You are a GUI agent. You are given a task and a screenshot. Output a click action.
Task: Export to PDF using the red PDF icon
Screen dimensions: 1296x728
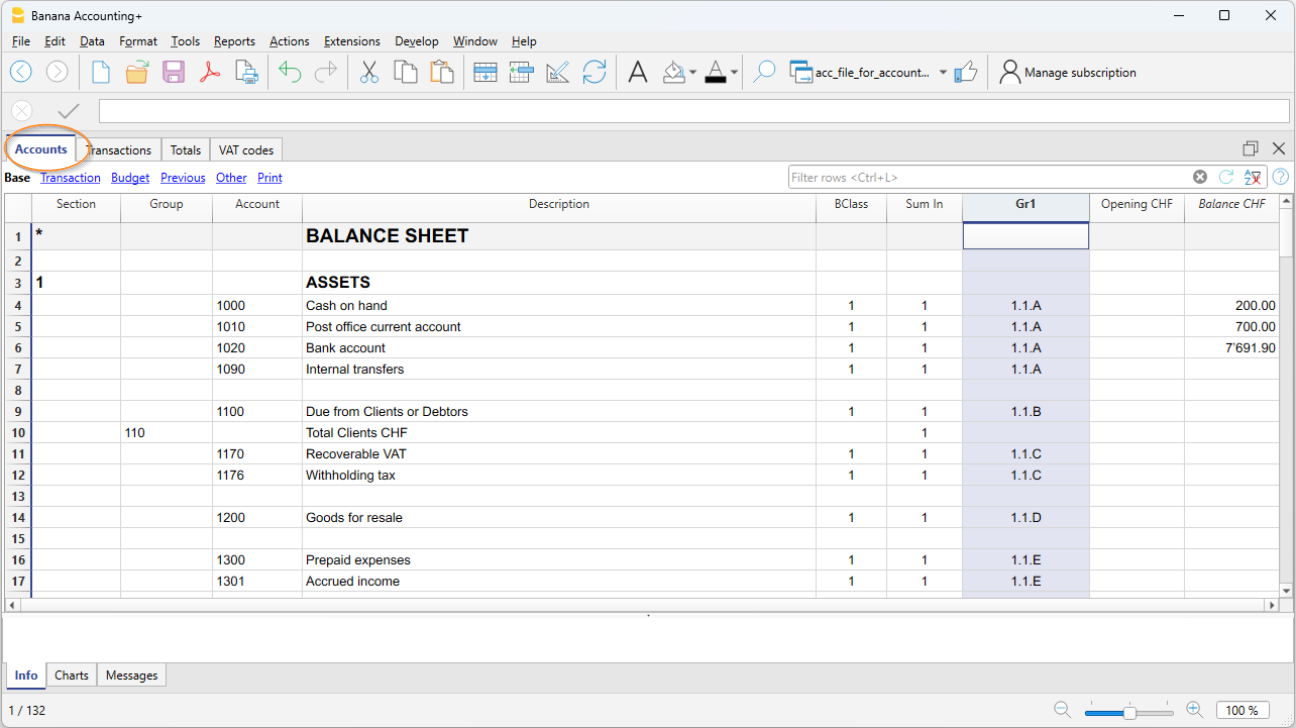click(x=209, y=72)
